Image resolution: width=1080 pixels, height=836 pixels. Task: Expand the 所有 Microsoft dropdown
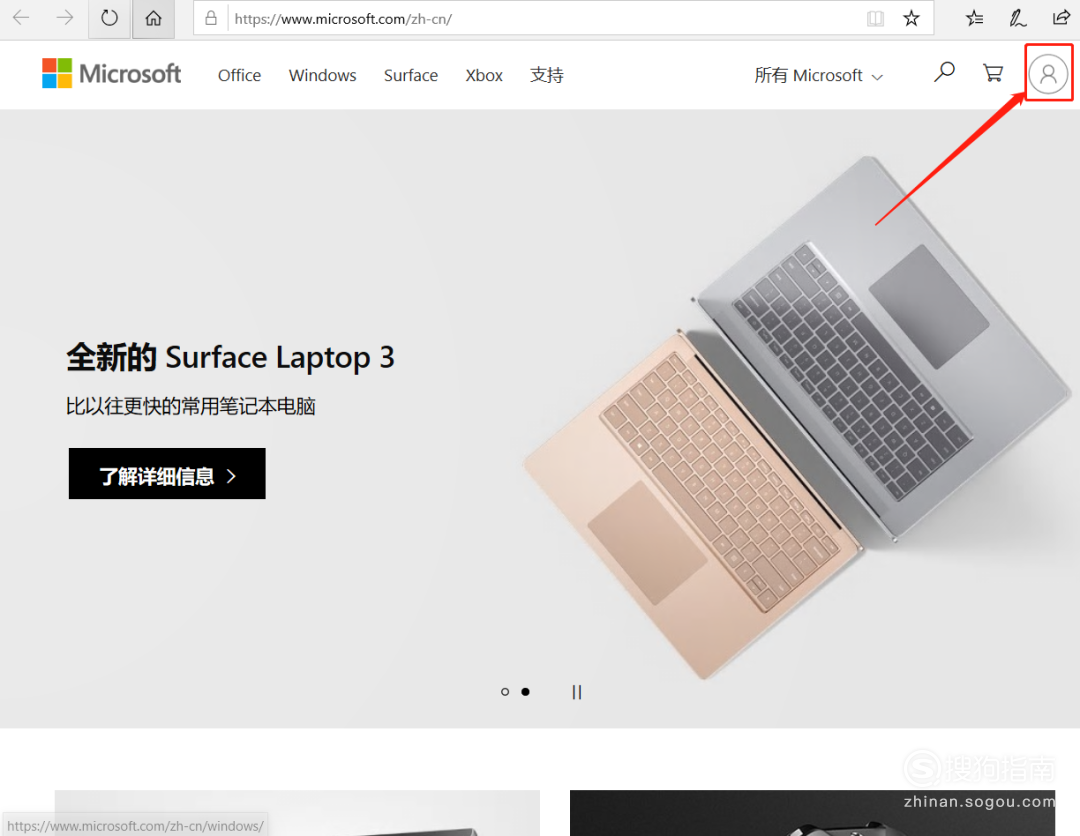click(818, 75)
